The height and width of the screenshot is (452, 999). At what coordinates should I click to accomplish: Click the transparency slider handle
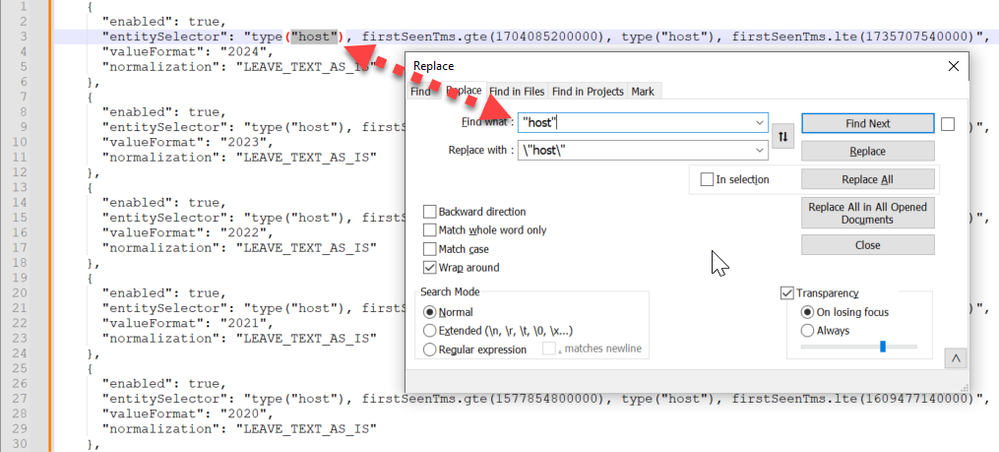coord(882,347)
